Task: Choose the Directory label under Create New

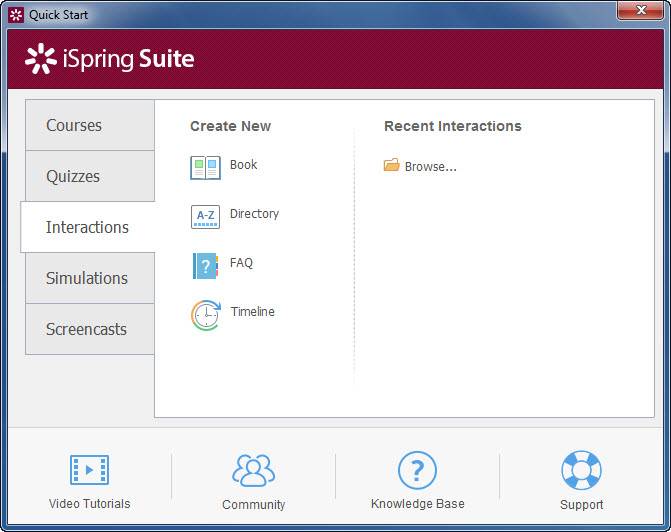Action: coord(254,214)
